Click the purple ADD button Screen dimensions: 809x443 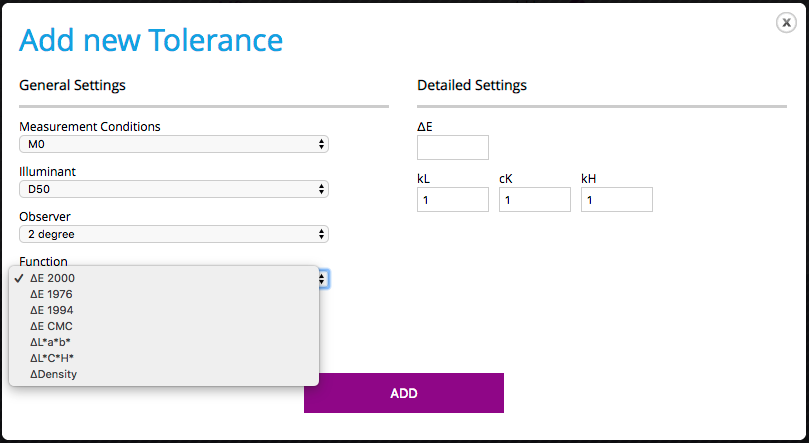tap(403, 393)
